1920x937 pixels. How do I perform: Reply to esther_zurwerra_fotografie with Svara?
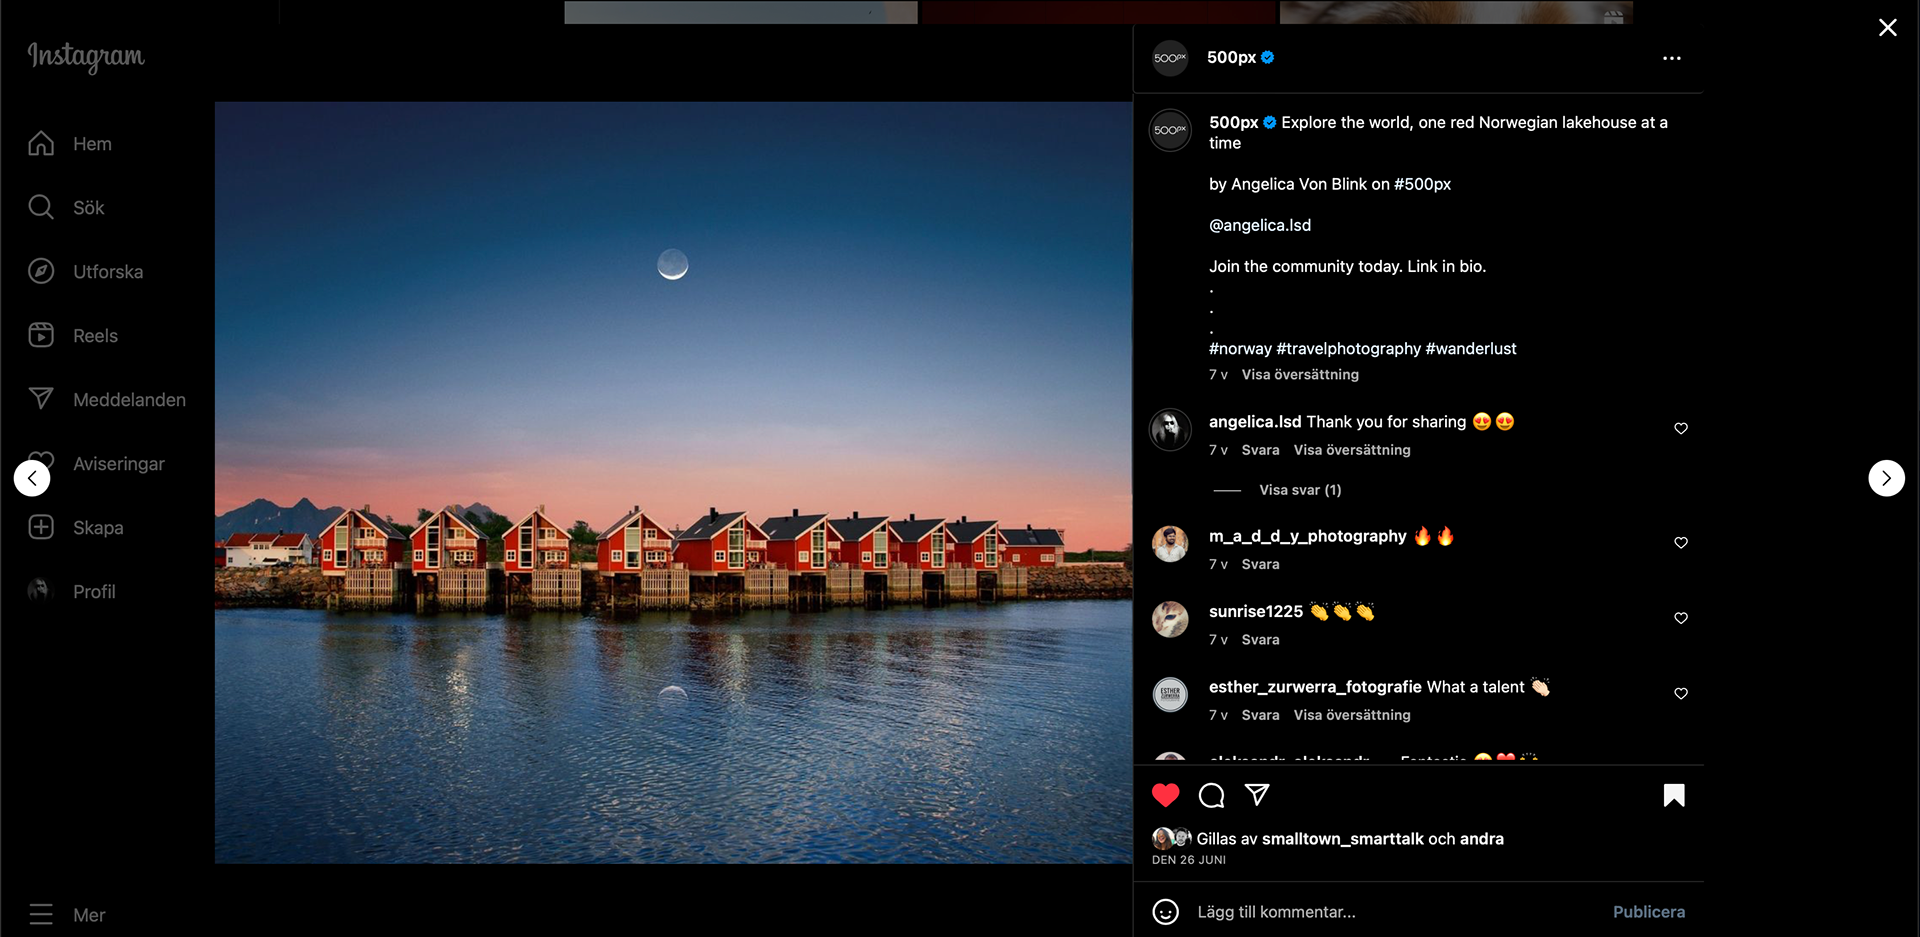1260,715
